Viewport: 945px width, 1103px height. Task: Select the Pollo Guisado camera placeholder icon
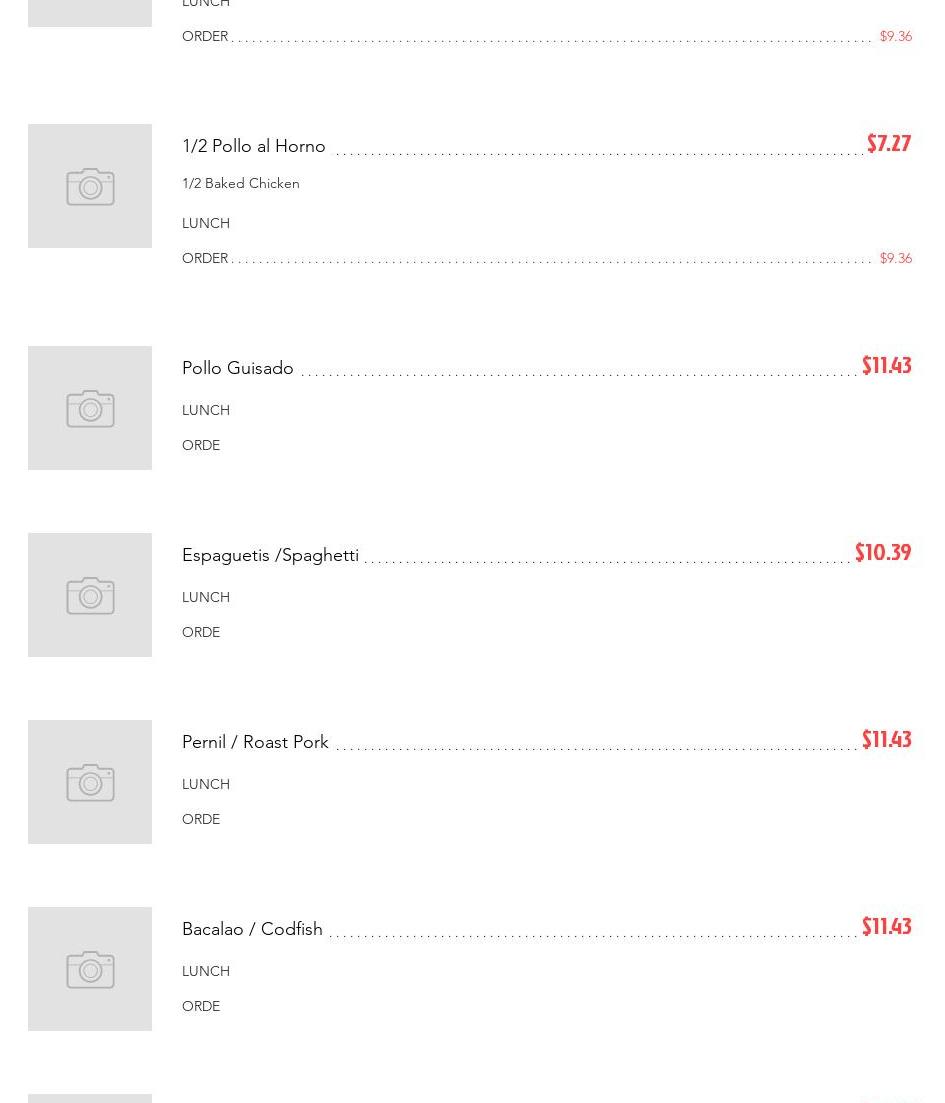pos(90,408)
